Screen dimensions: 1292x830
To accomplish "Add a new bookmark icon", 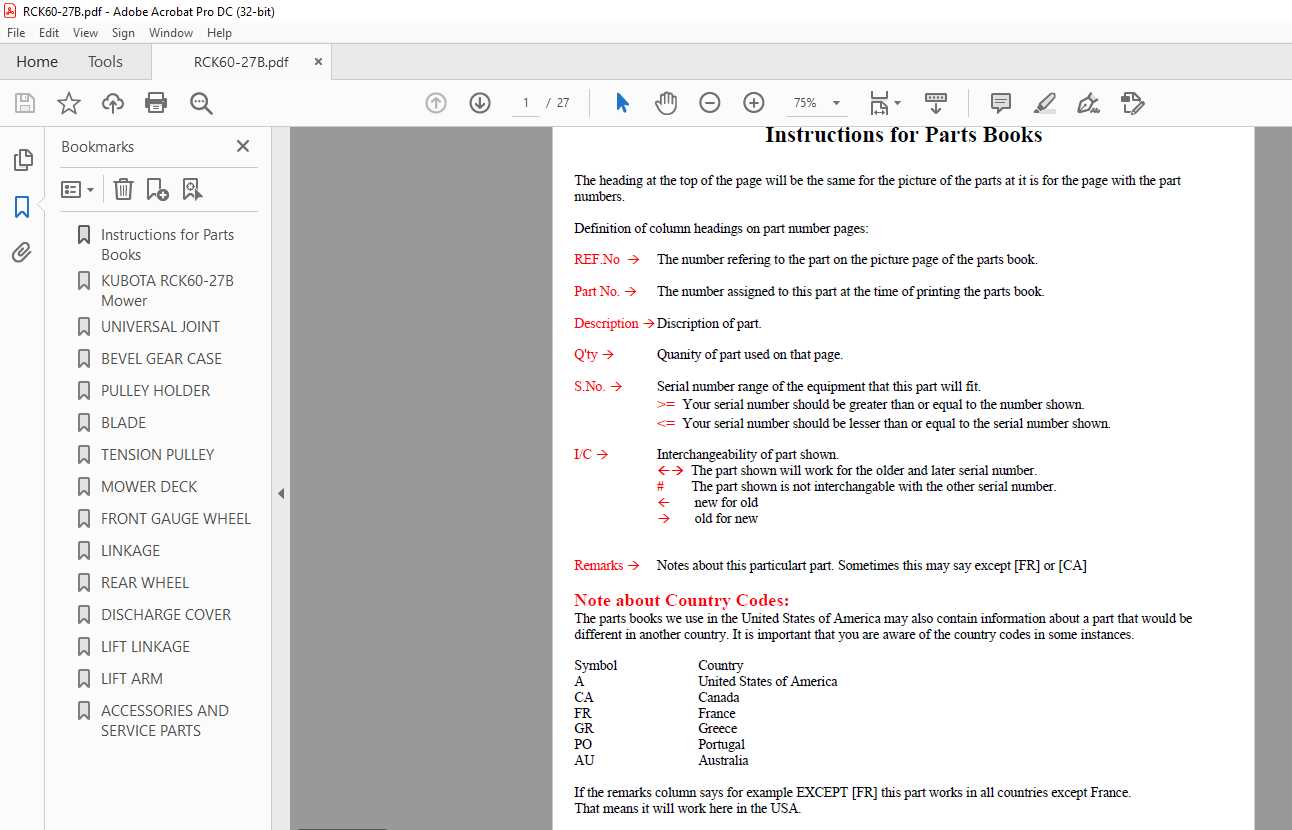I will 158,189.
